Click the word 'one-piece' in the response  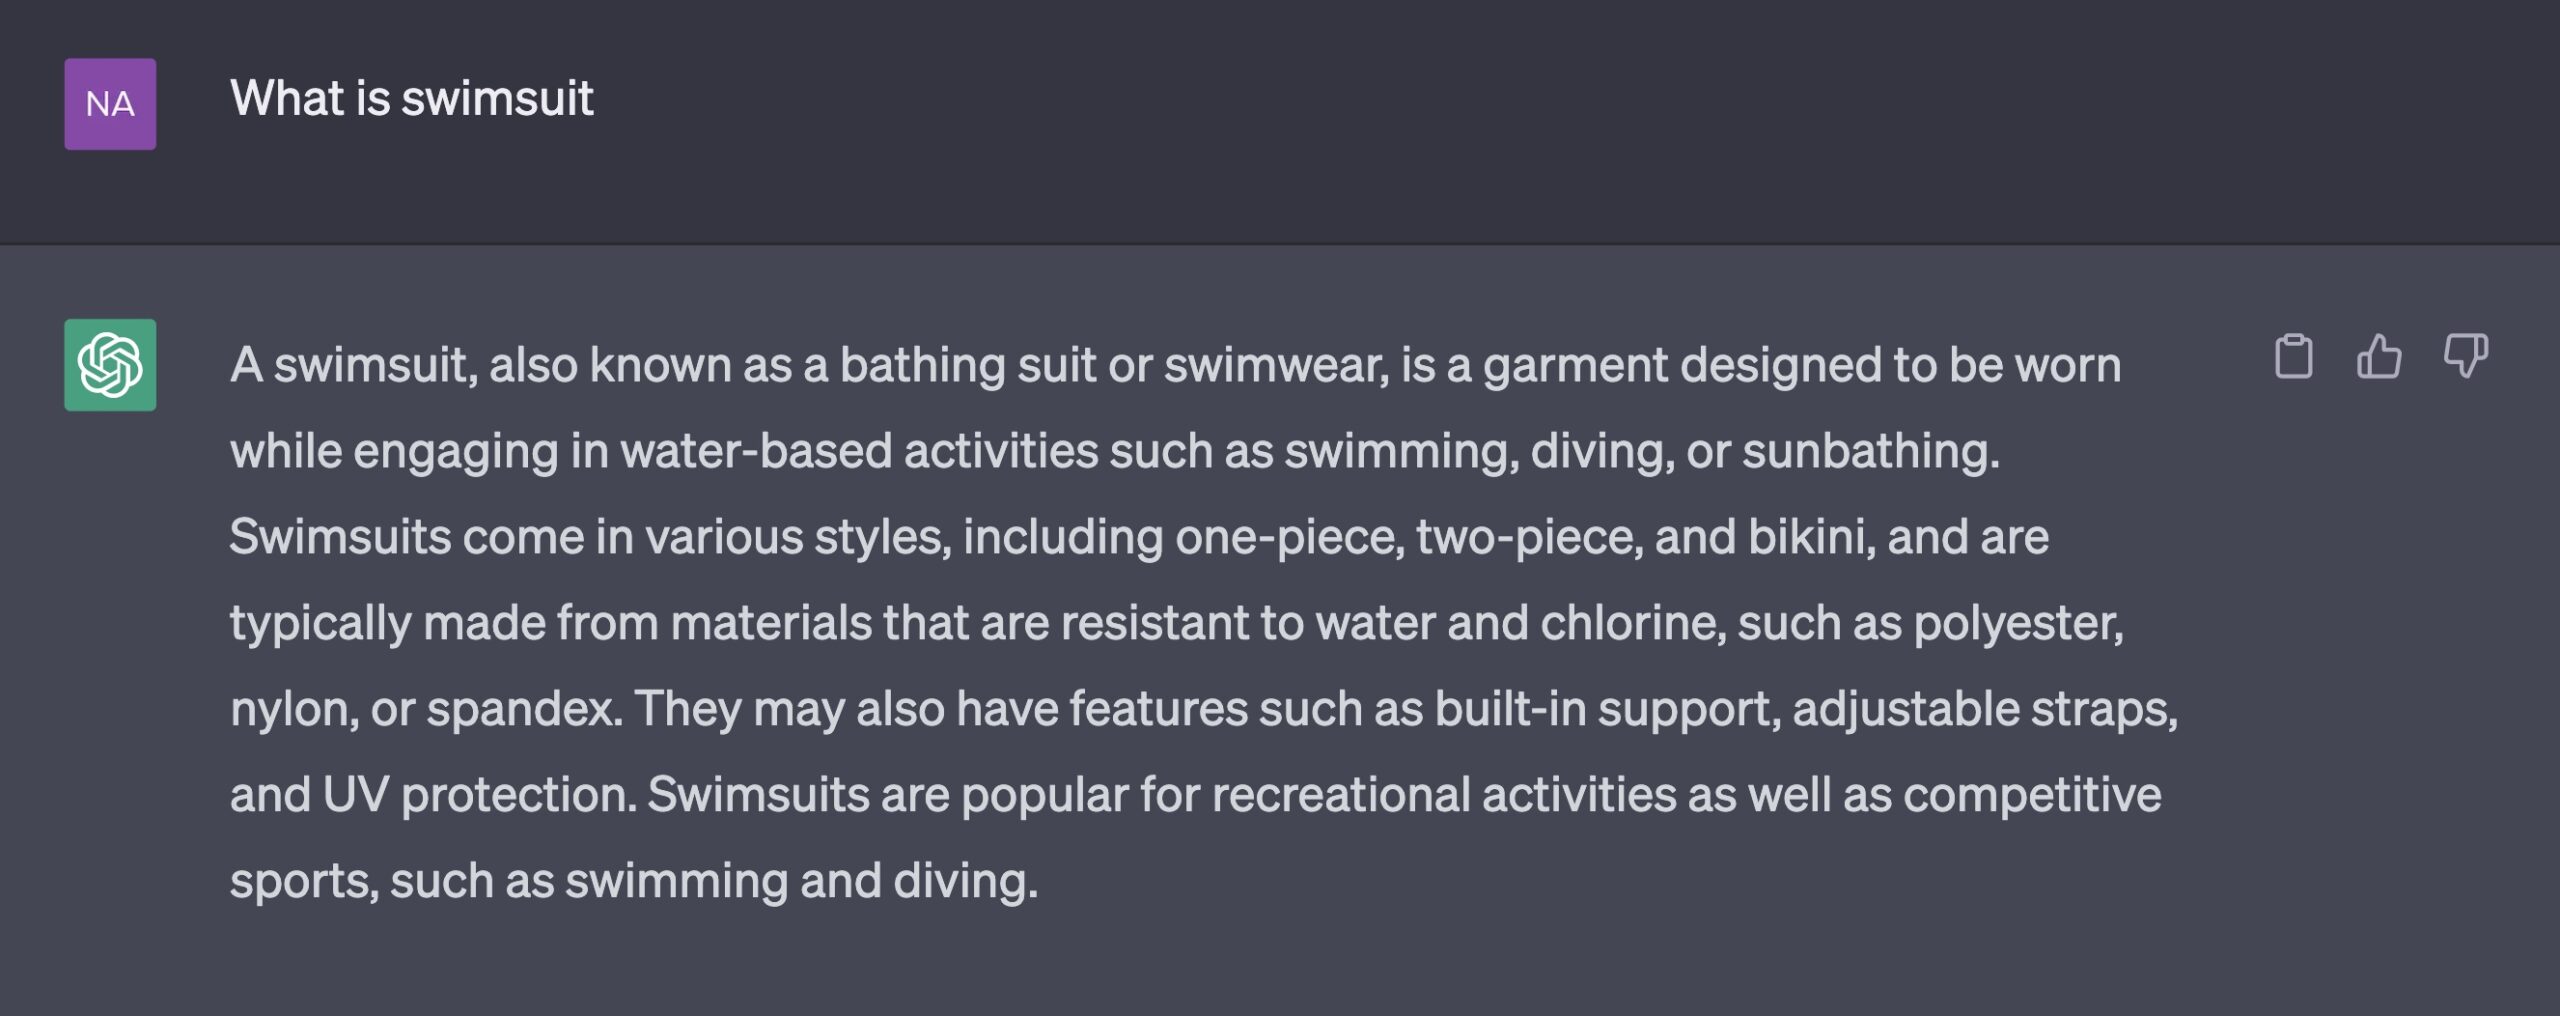pyautogui.click(x=1286, y=539)
